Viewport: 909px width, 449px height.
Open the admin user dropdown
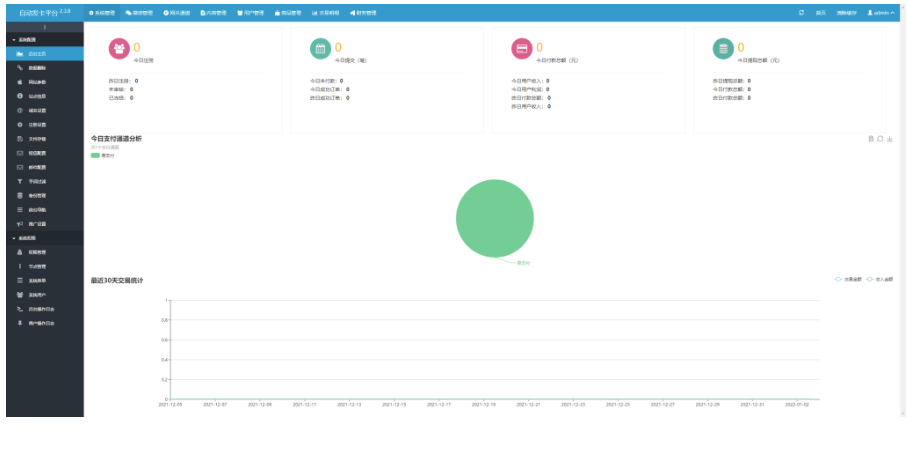pyautogui.click(x=880, y=13)
